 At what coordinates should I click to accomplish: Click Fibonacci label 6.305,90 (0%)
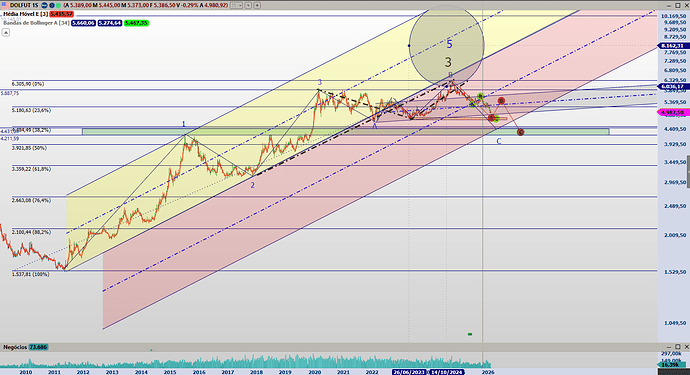[x=28, y=84]
